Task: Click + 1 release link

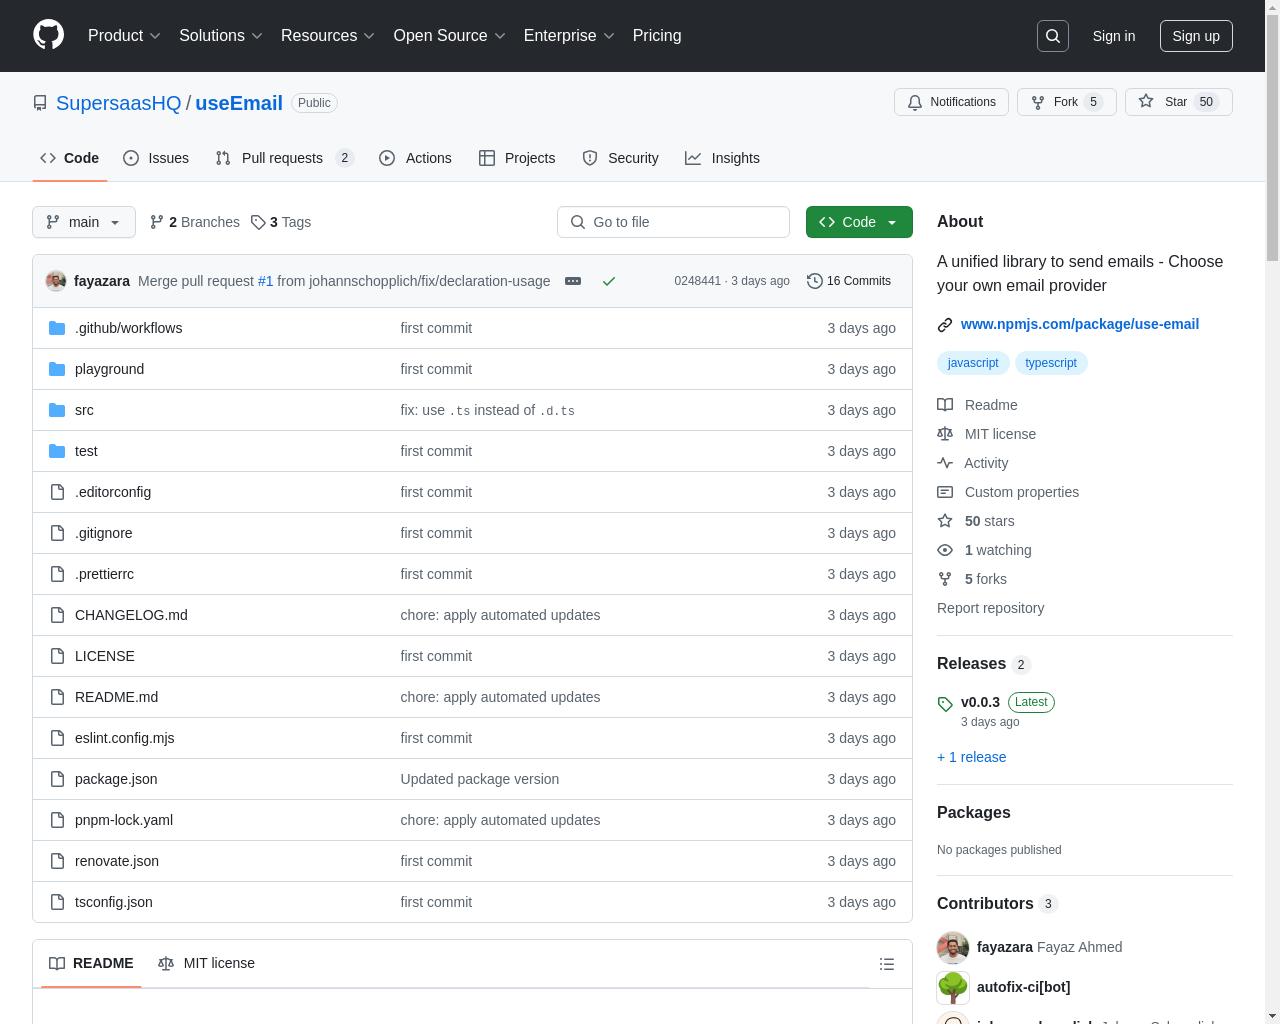Action: tap(972, 757)
